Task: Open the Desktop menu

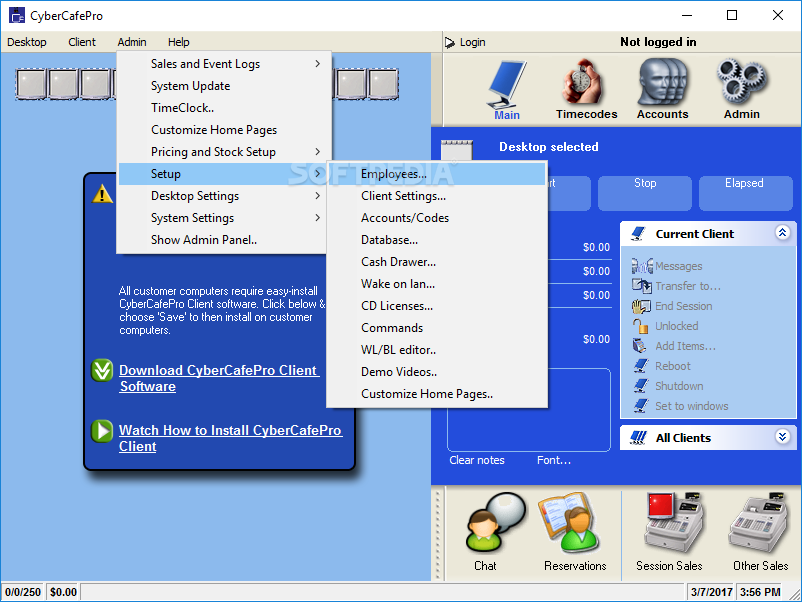Action: pyautogui.click(x=27, y=42)
